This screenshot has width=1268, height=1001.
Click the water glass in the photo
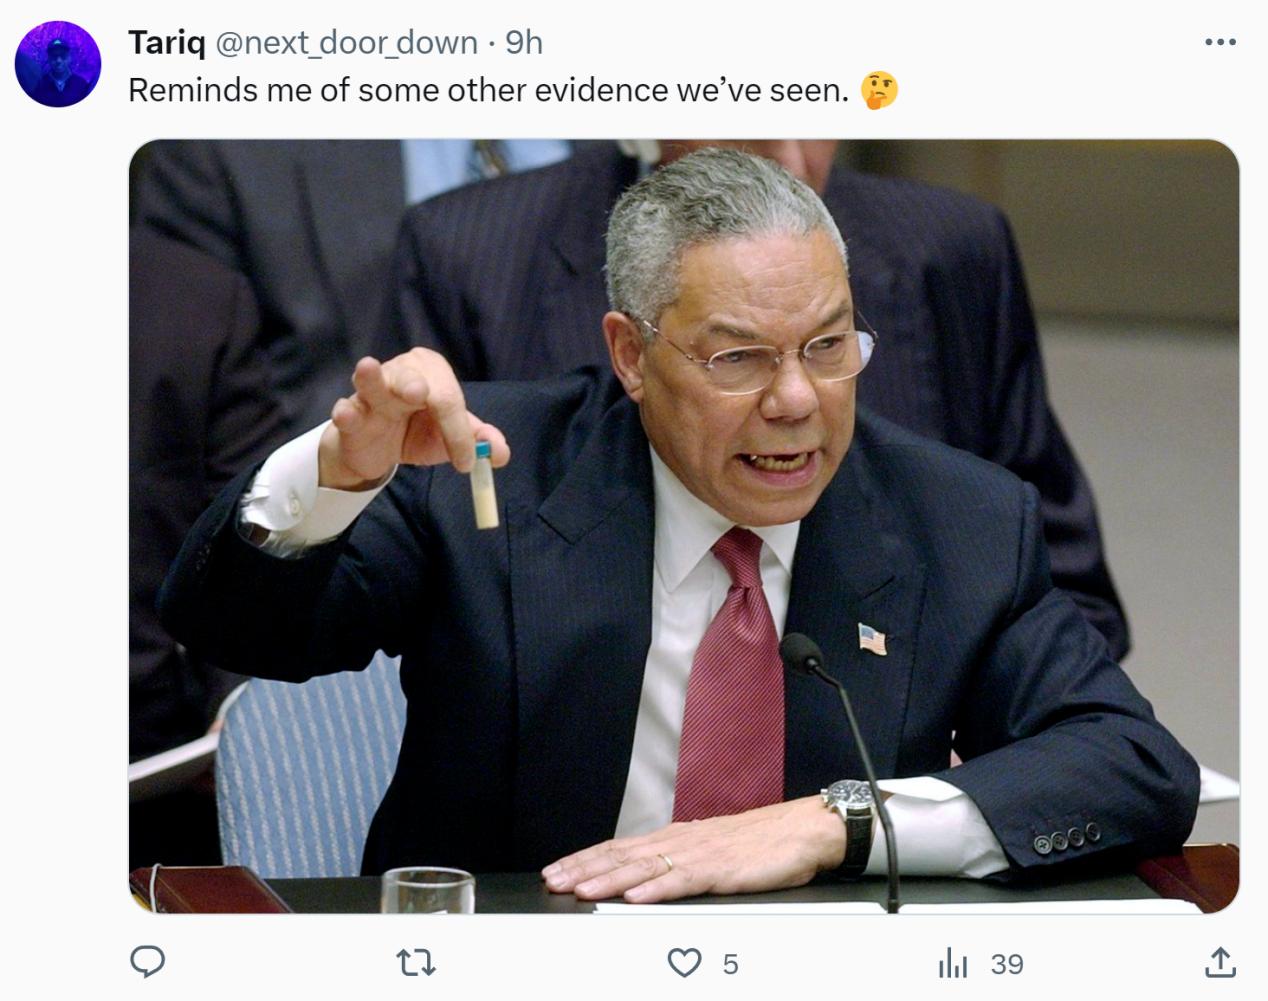pos(427,889)
